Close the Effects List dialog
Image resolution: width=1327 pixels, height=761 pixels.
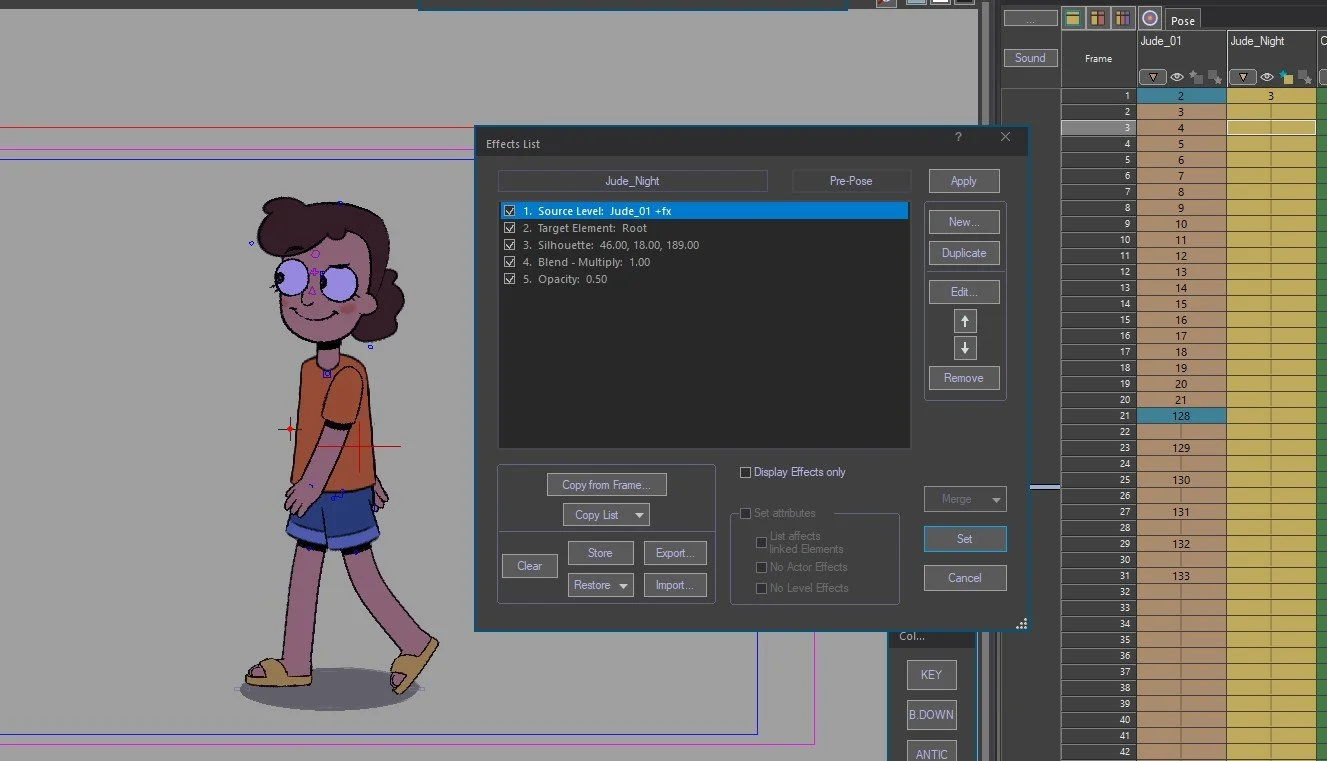click(1006, 138)
